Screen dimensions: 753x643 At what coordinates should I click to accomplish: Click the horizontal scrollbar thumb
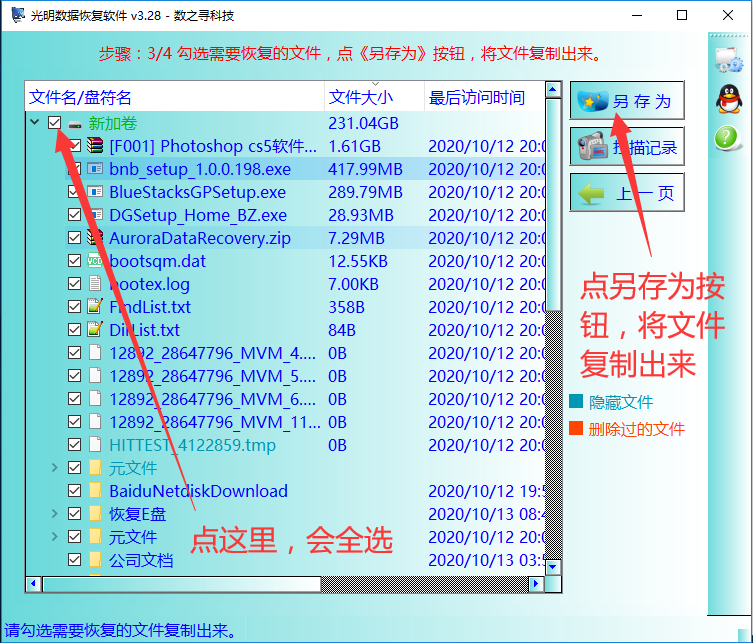pos(182,584)
